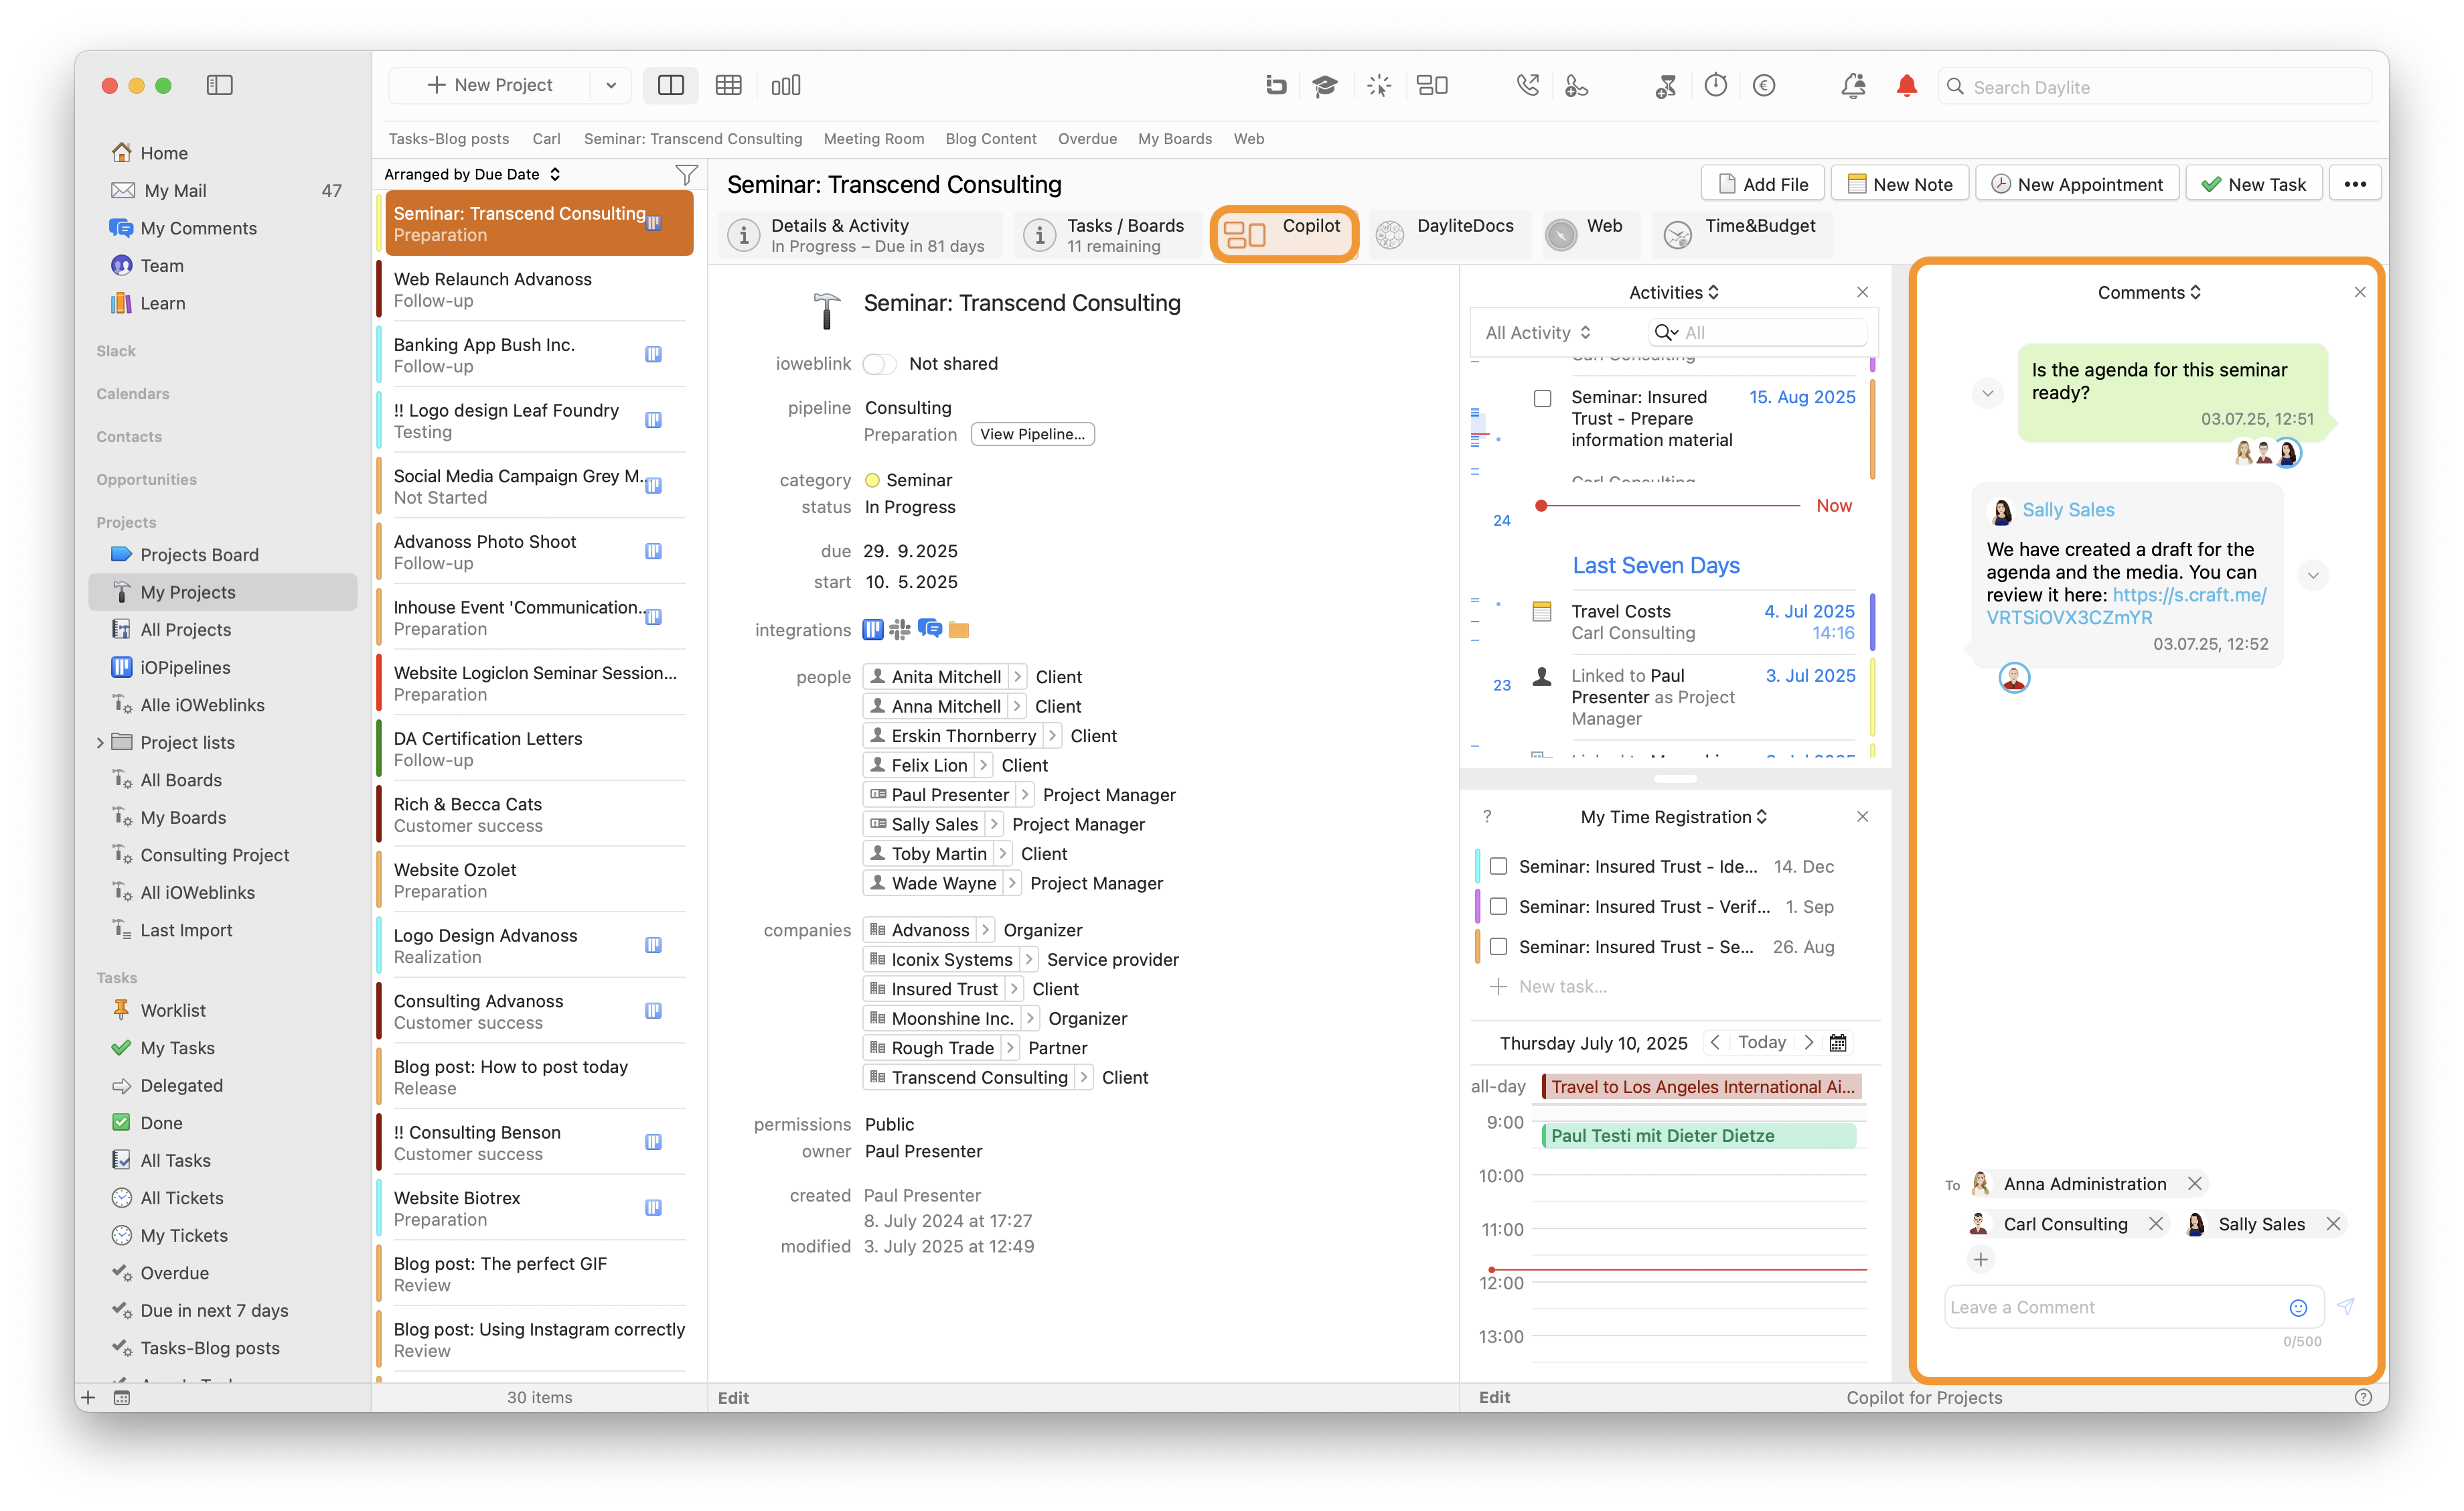Viewport: 2464px width, 1511px height.
Task: Check the Insured Trust - Verif... task
Action: 1498,906
